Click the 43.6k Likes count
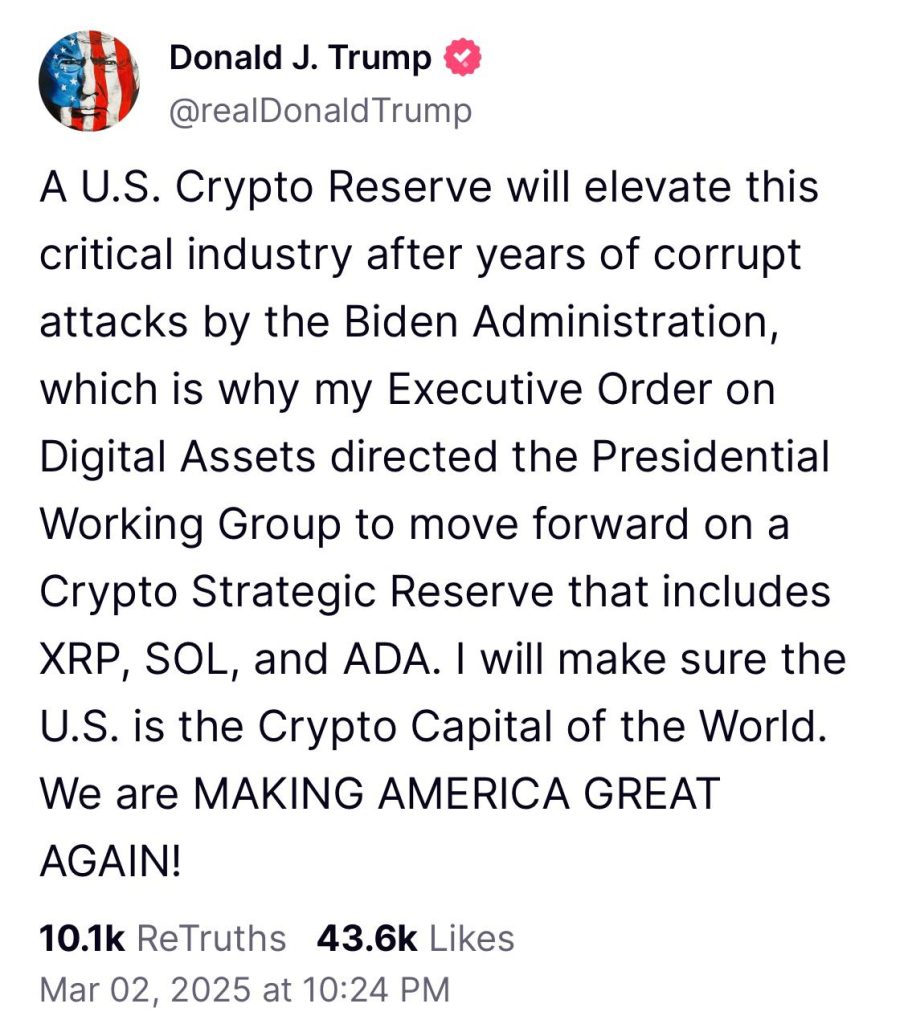Screen dimensions: 904x1024 (415, 938)
